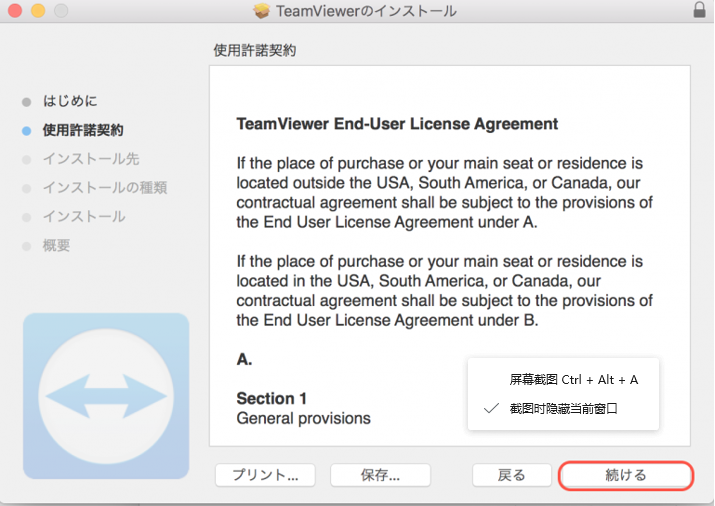715x506 pixels.
Task: Select the 概要 step in sidebar
Action: [x=57, y=245]
